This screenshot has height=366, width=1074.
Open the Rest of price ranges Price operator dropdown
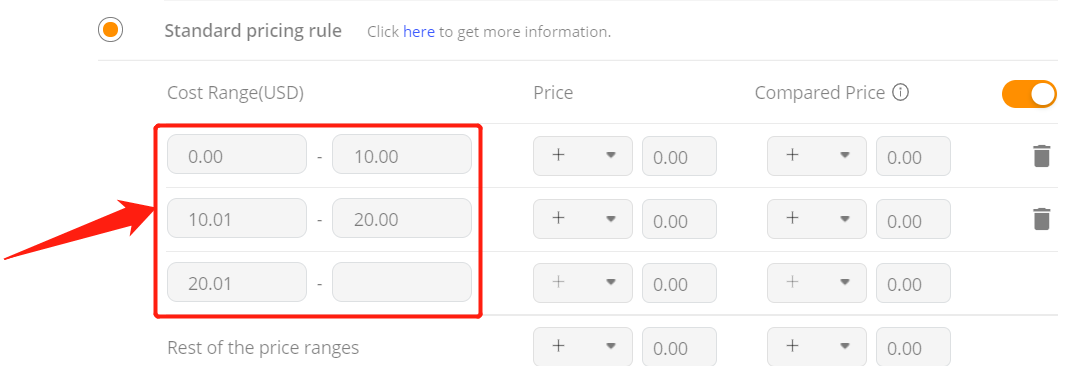tap(583, 346)
